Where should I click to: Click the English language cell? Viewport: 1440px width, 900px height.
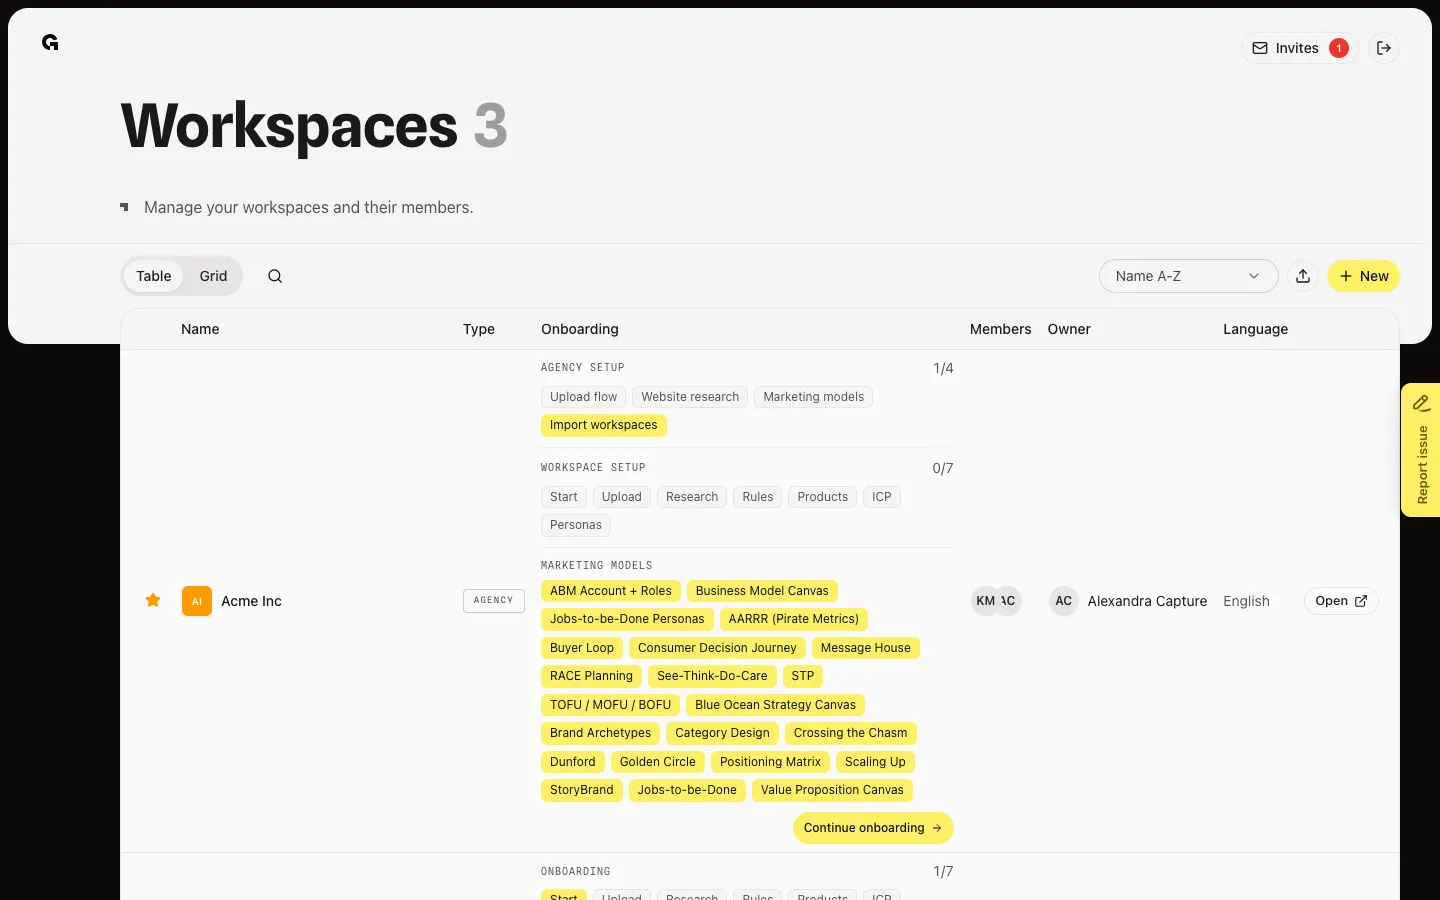click(1246, 601)
